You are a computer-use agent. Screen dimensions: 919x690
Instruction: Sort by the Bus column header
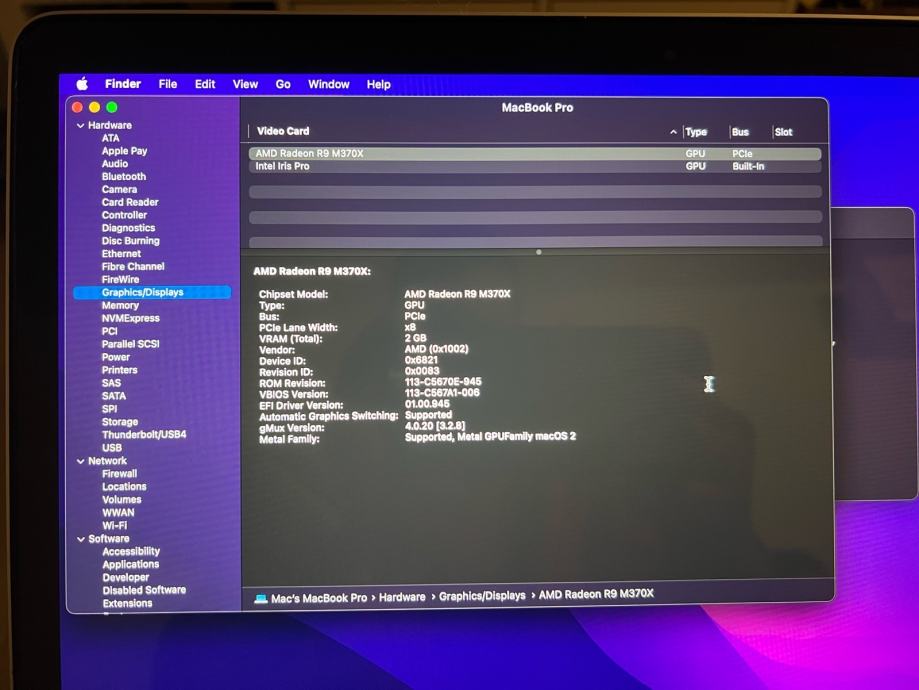tap(740, 132)
